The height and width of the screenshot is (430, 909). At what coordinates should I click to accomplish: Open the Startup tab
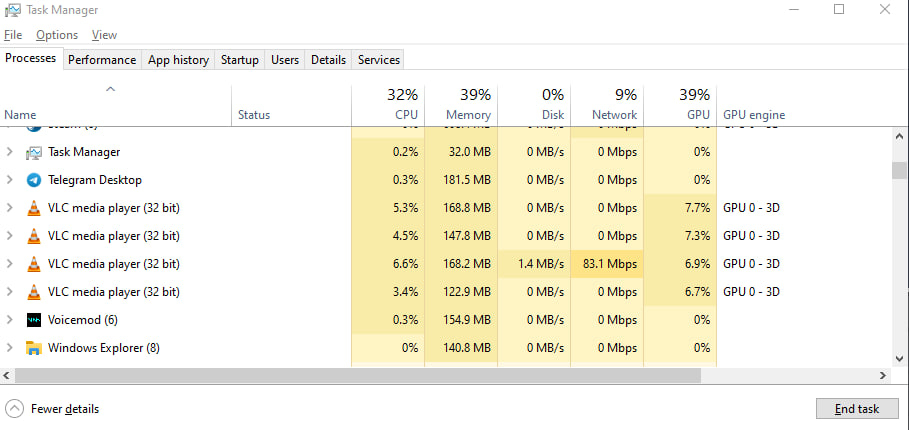coord(239,60)
